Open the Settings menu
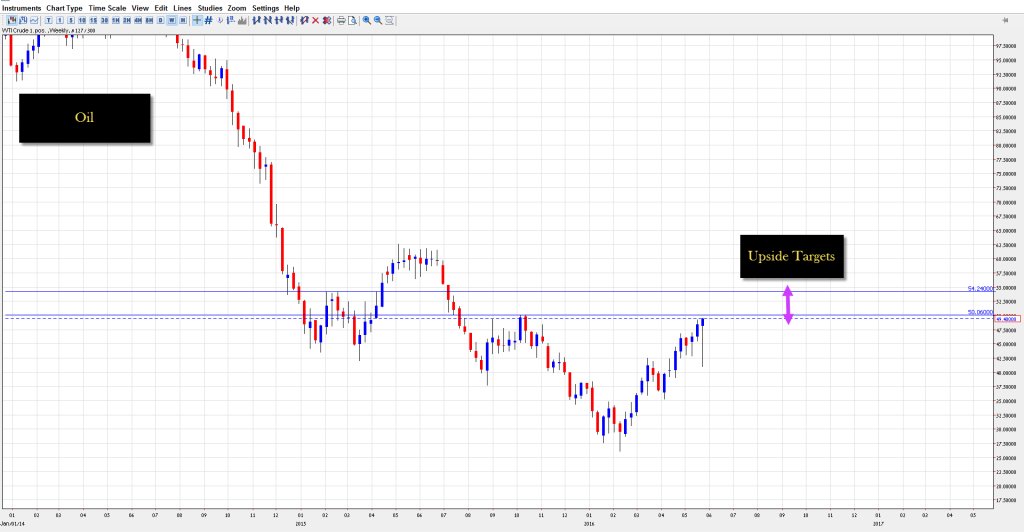1024x532 pixels. 266,8
